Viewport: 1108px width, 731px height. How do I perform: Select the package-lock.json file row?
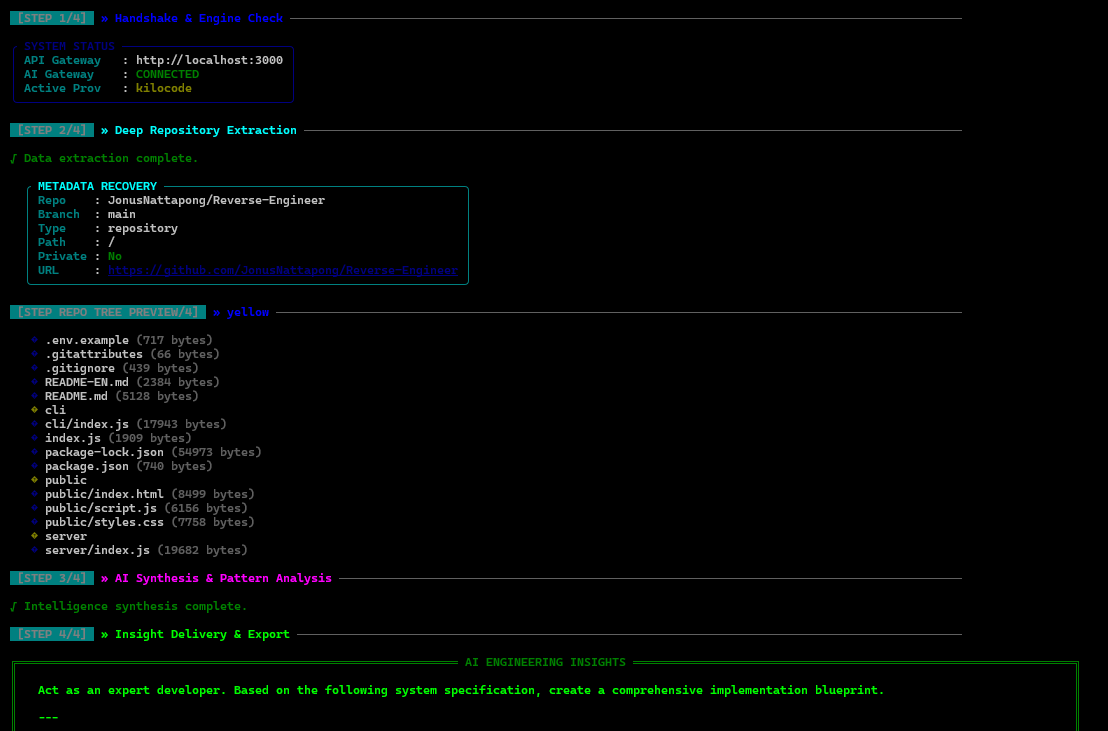146,452
